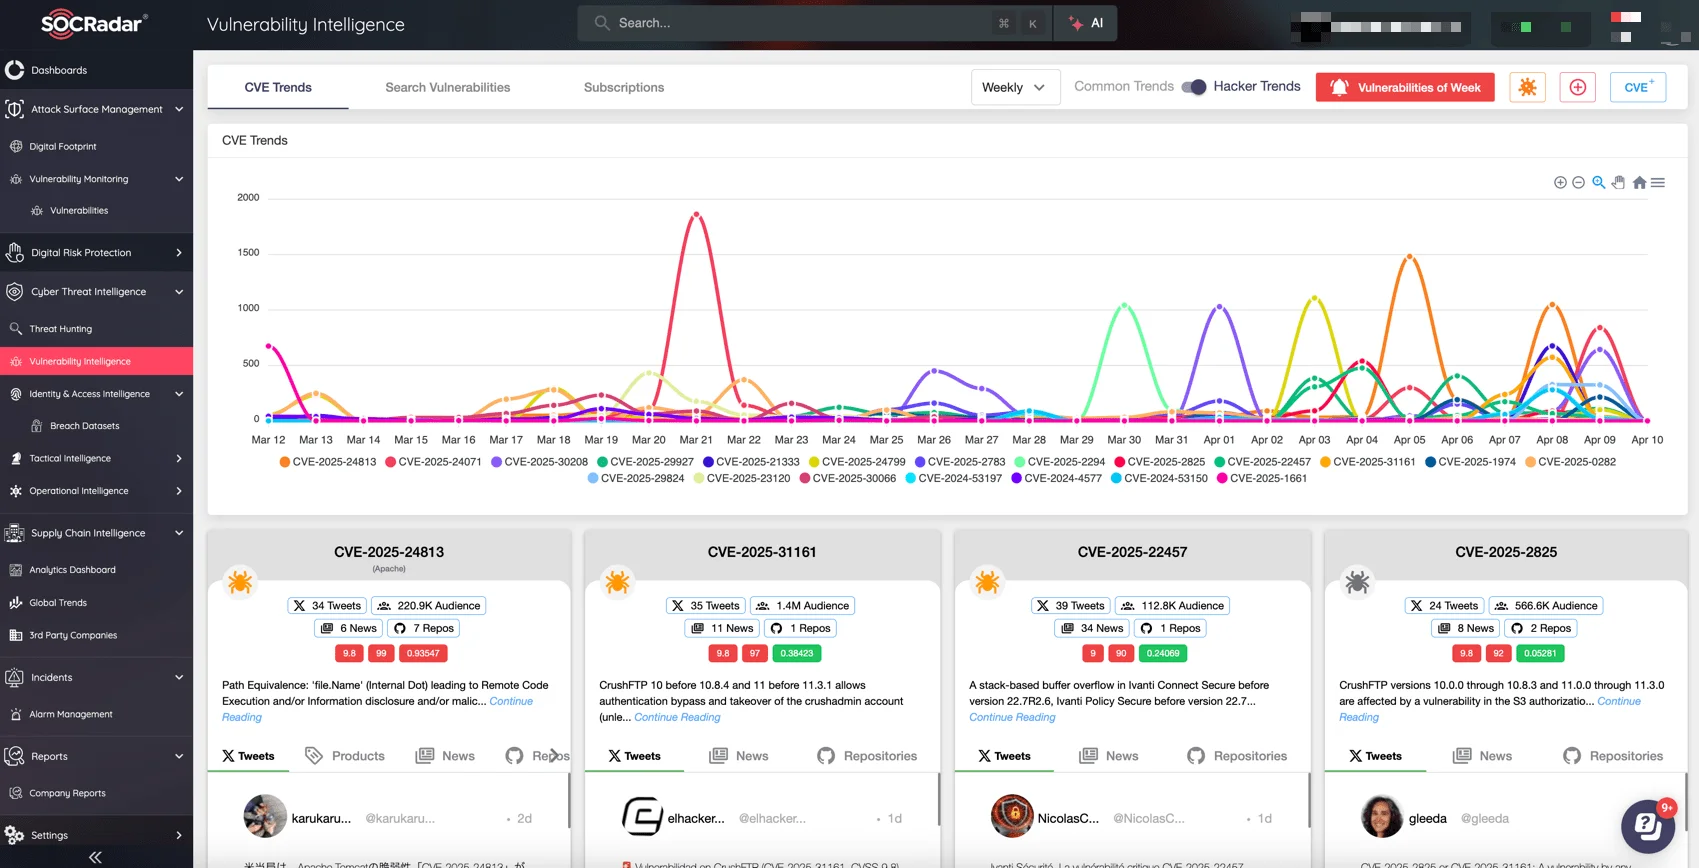This screenshot has width=1699, height=868.
Task: Activate the chart selection zoom magnifier
Action: (x=1599, y=182)
